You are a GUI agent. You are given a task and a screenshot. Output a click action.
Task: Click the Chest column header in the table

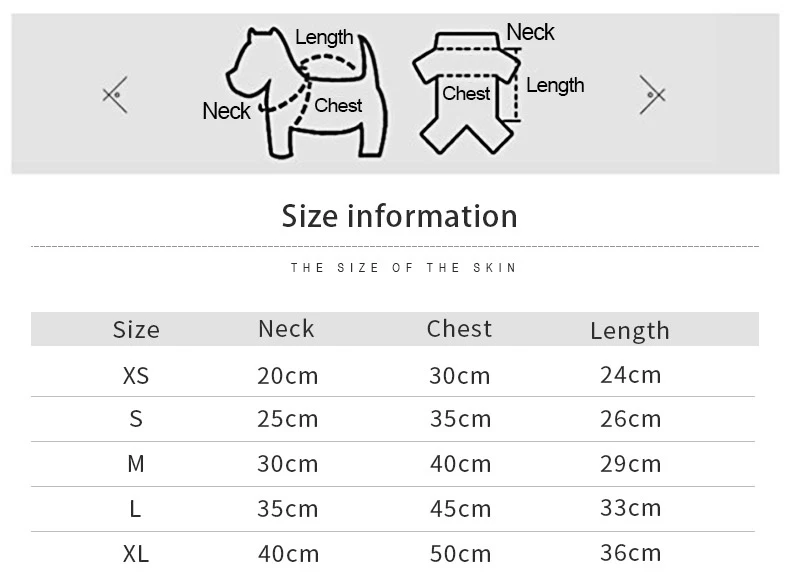[x=459, y=329]
